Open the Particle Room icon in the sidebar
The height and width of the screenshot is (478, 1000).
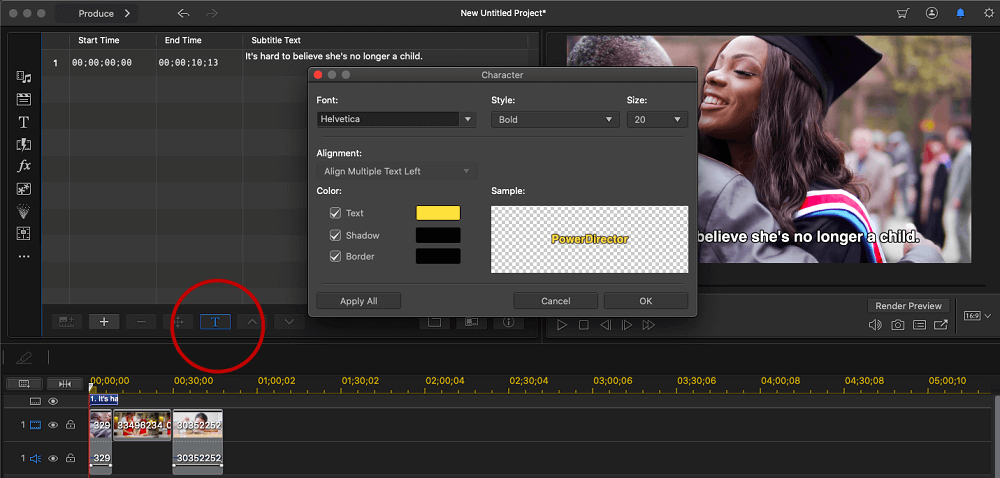click(x=24, y=212)
